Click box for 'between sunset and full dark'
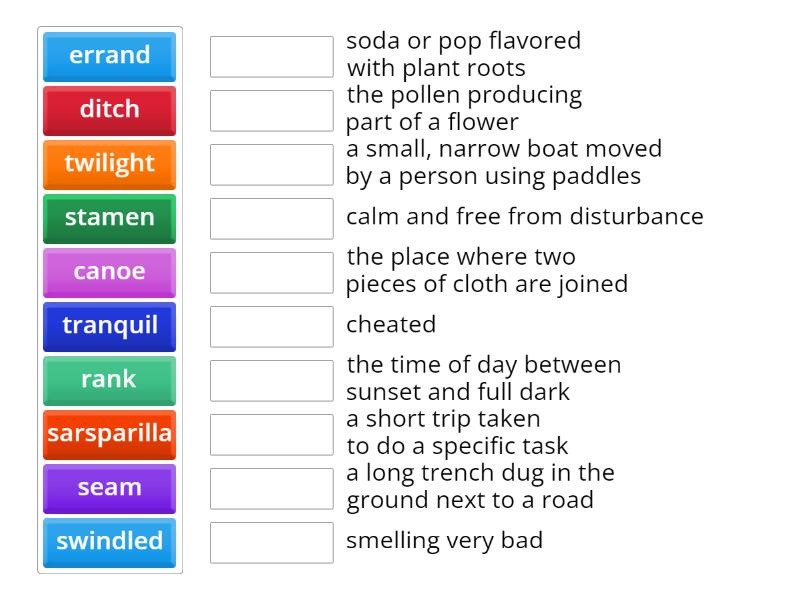The width and height of the screenshot is (800, 600). tap(271, 381)
